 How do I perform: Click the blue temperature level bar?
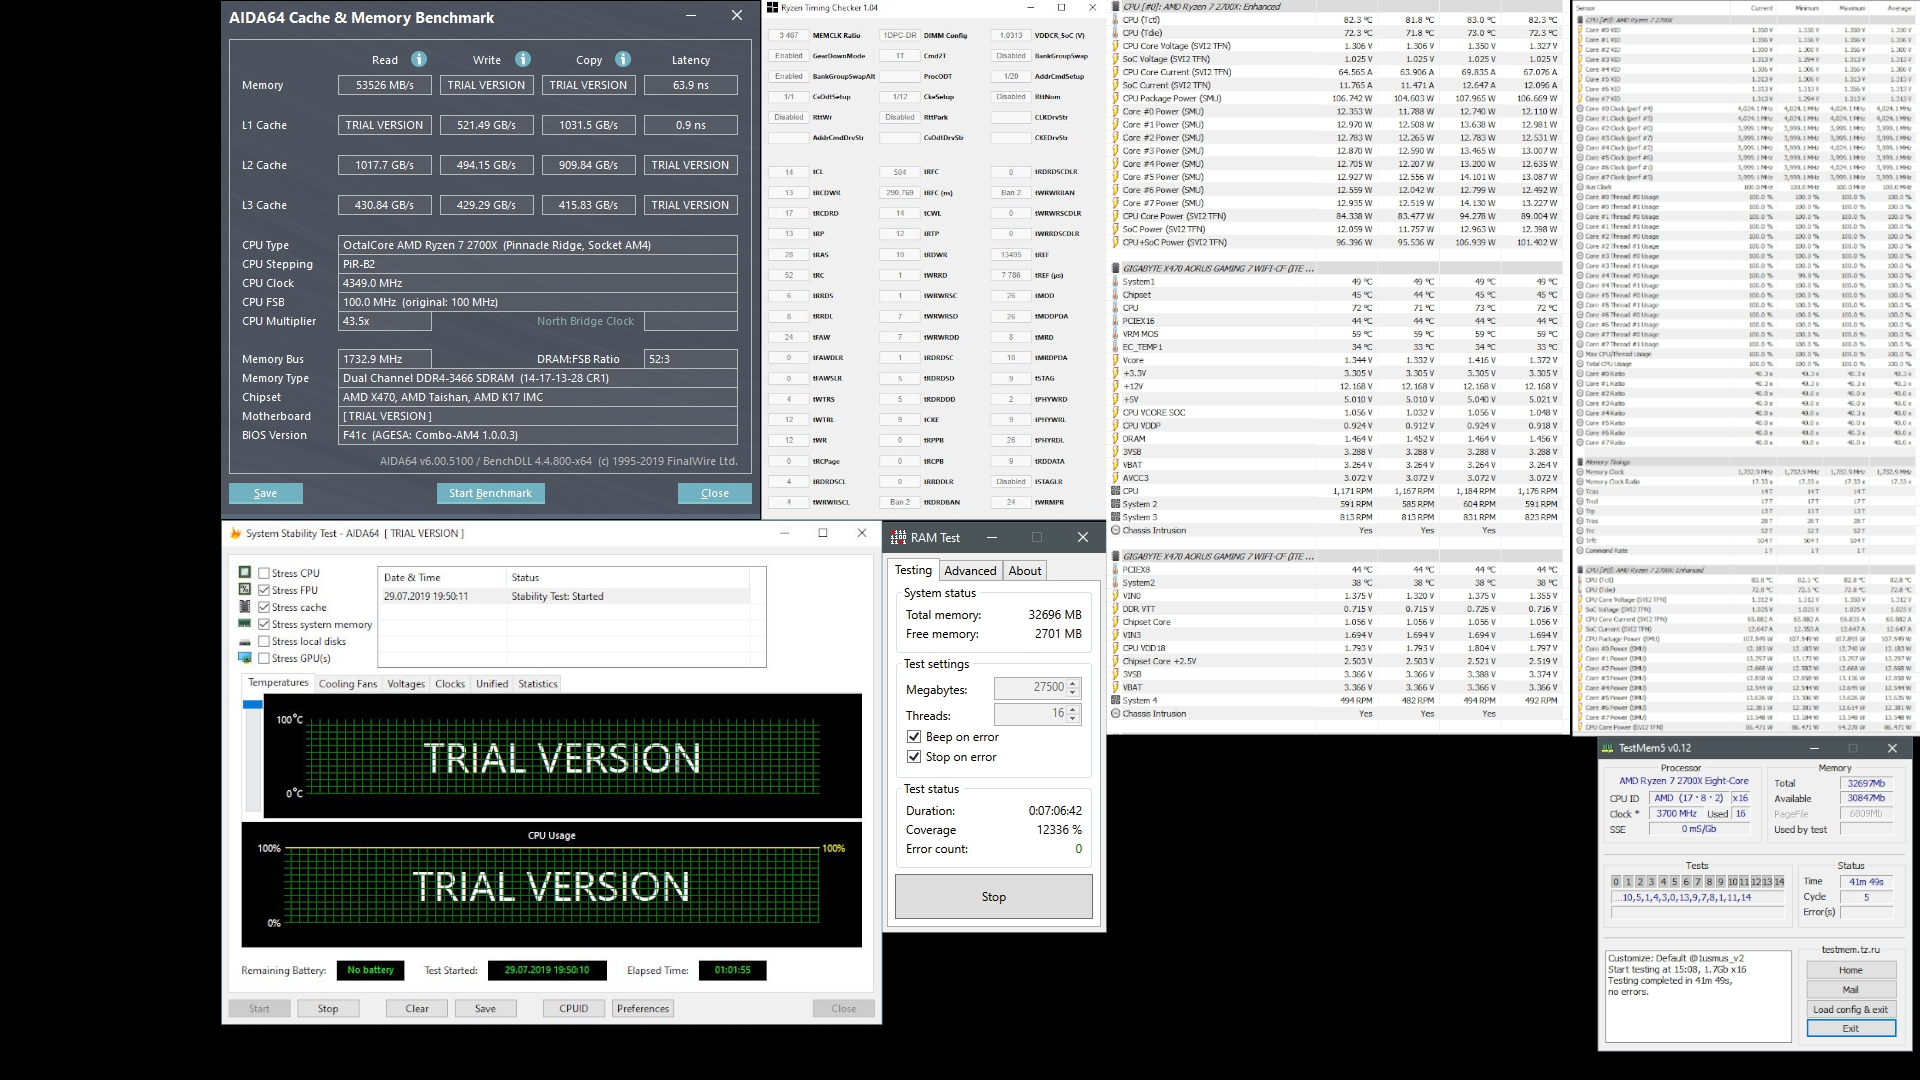(x=252, y=705)
